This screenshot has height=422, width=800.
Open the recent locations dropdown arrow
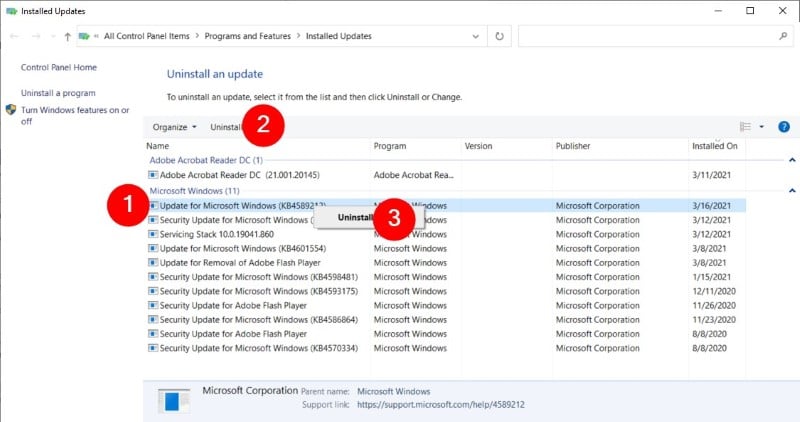53,36
